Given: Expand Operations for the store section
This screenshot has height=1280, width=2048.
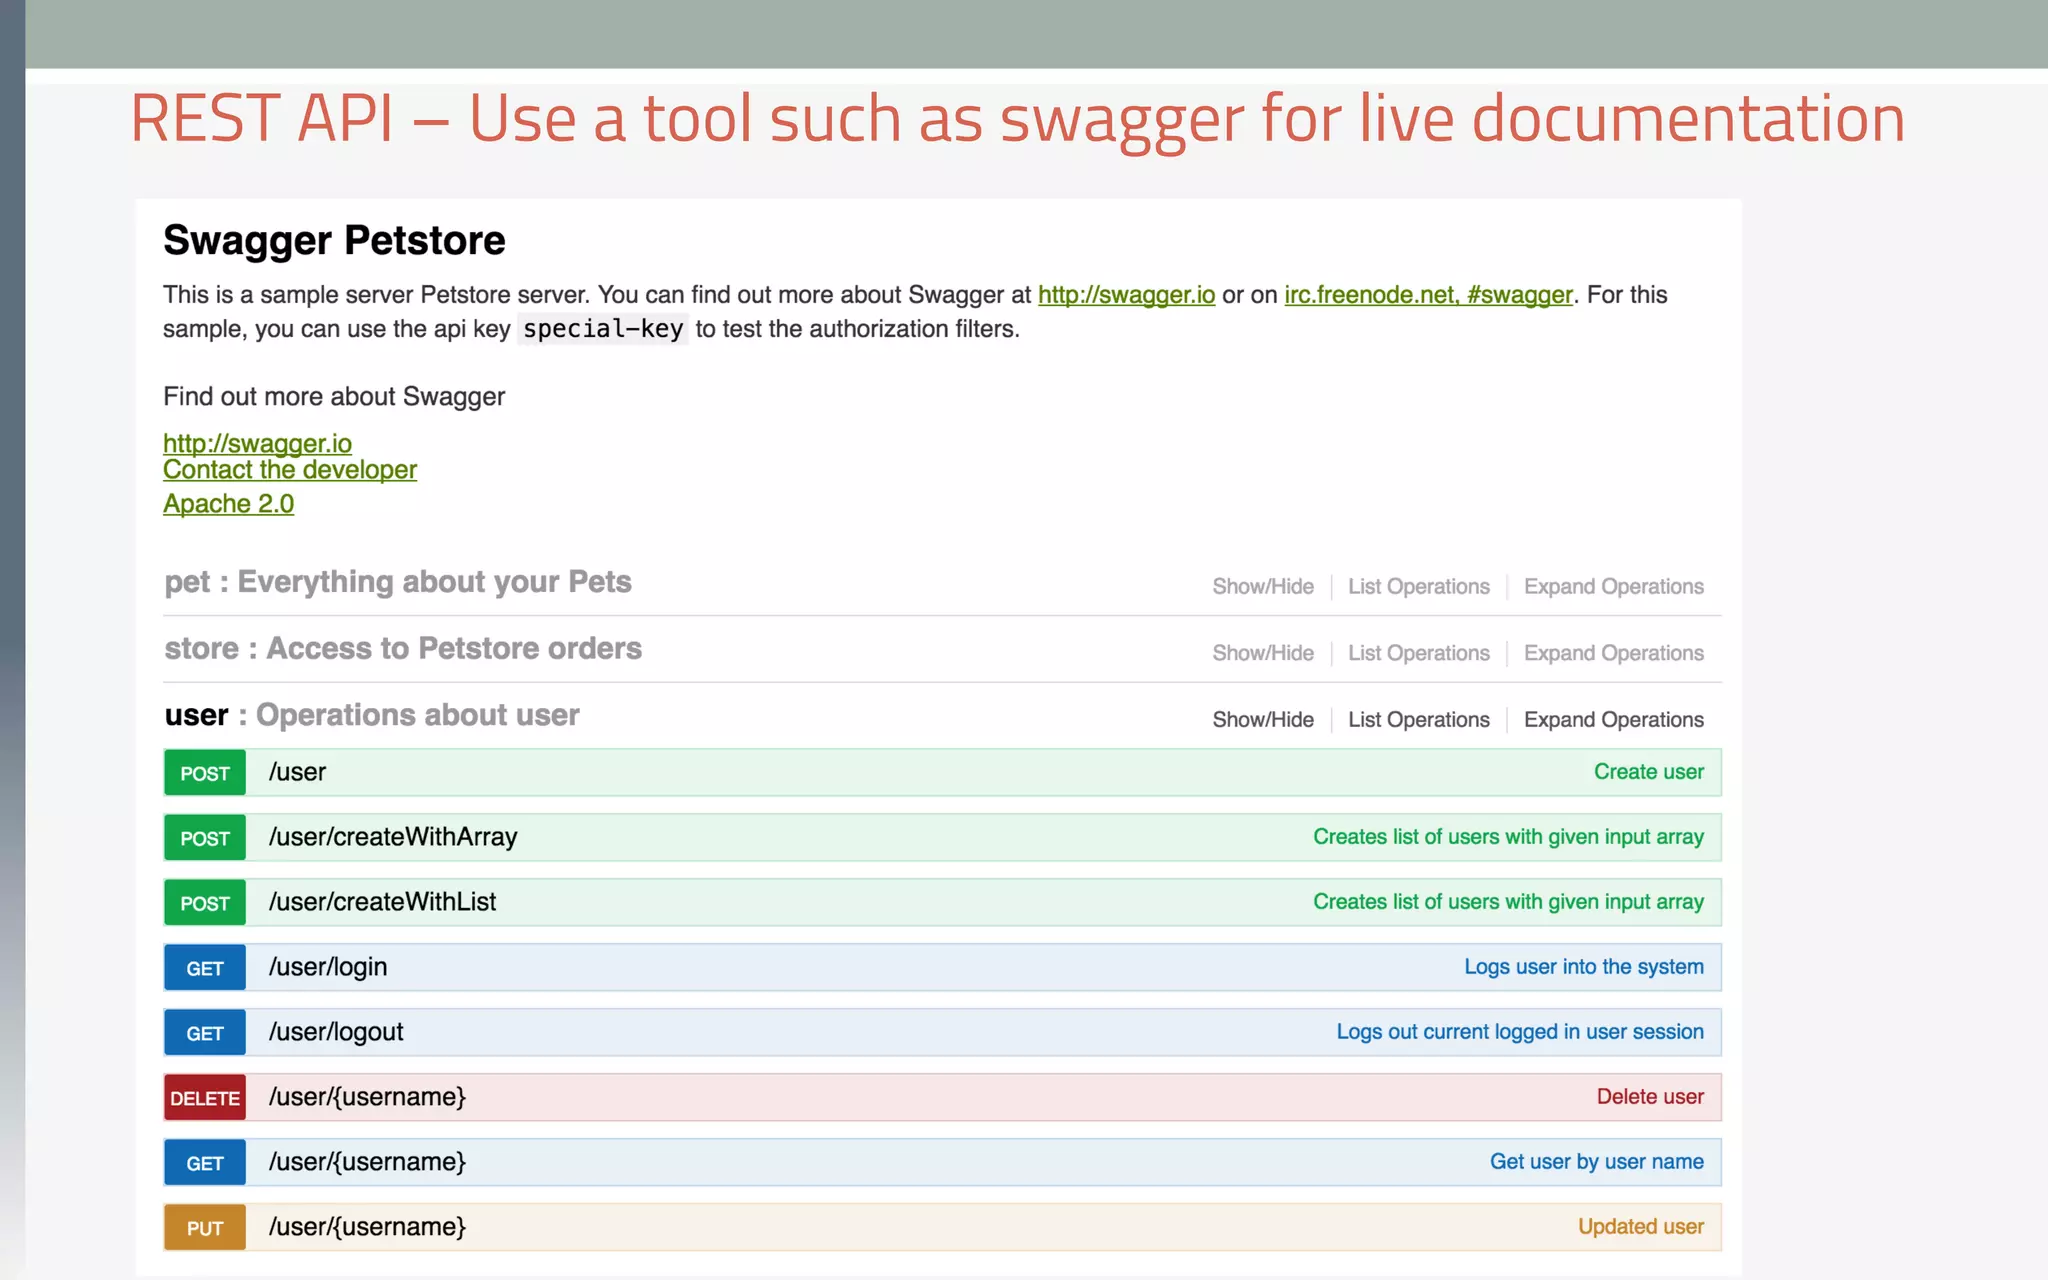Looking at the screenshot, I should [x=1613, y=653].
